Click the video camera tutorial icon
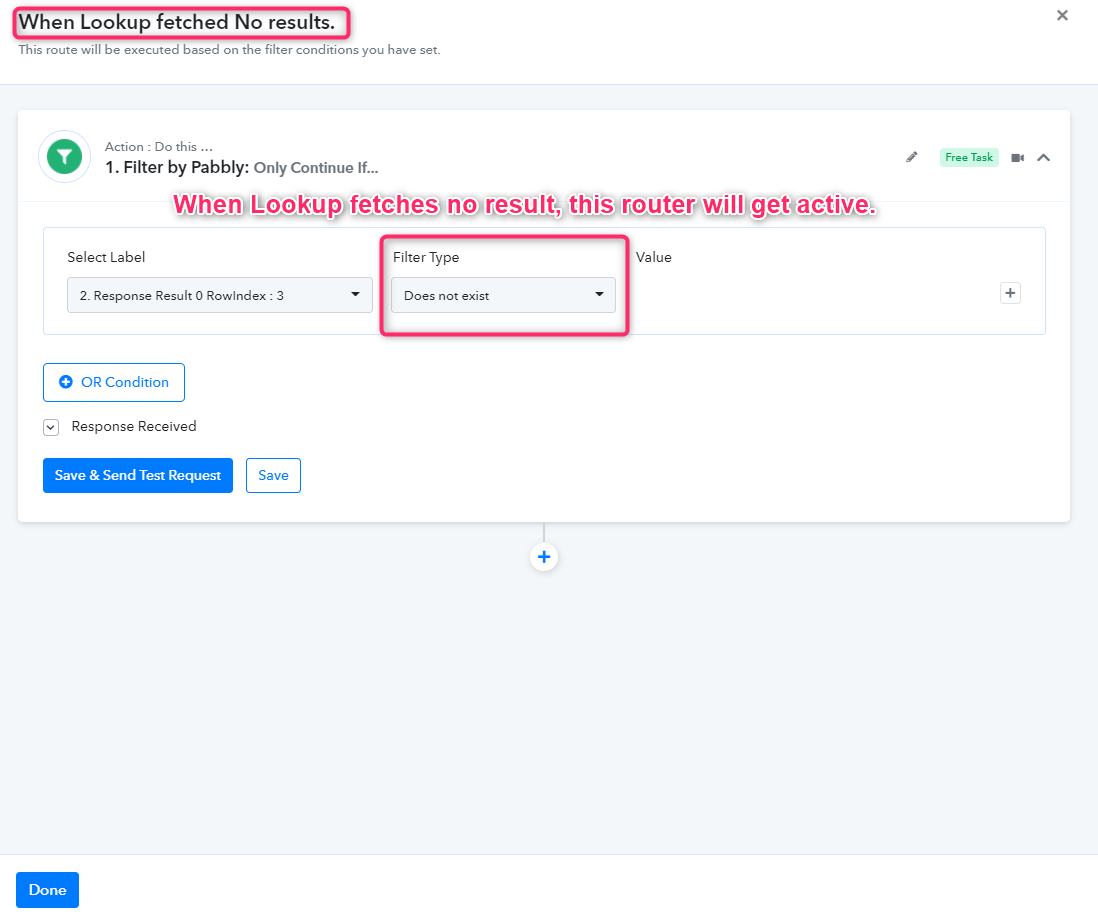Viewport: 1098px width, 917px height. [x=1017, y=158]
